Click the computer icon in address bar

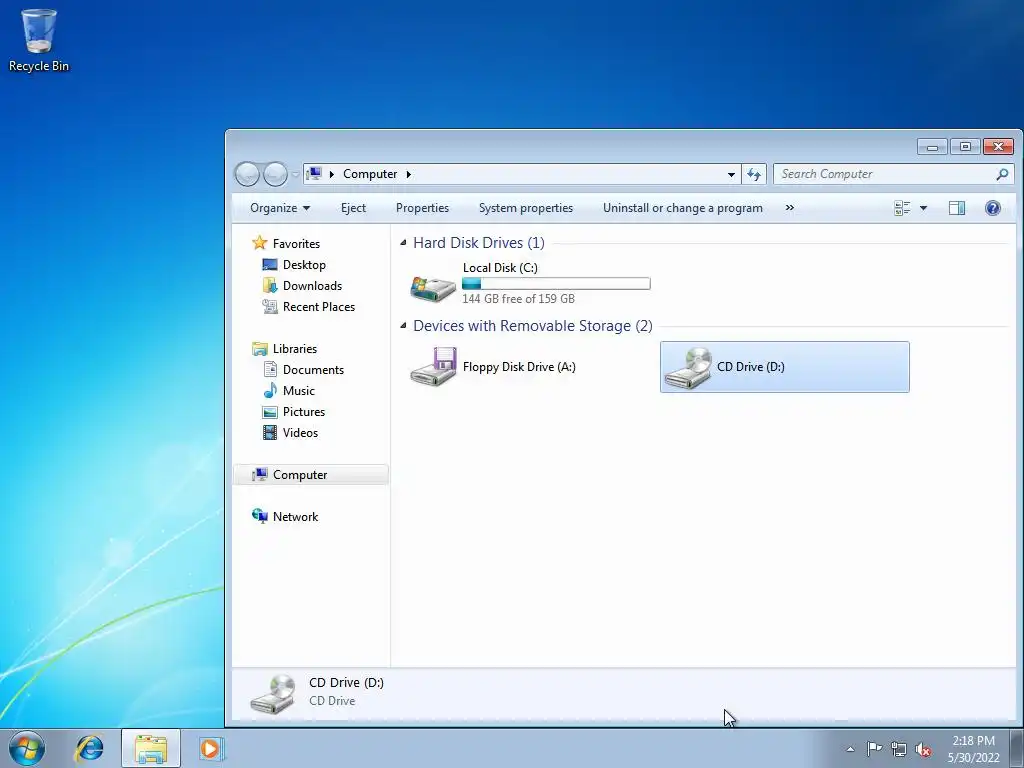tap(314, 174)
